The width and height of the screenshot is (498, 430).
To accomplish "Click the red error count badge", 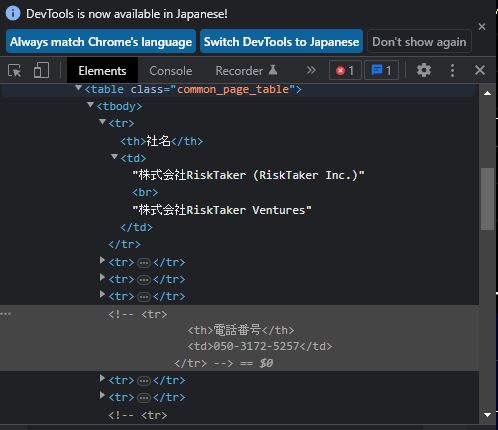I will [x=345, y=70].
